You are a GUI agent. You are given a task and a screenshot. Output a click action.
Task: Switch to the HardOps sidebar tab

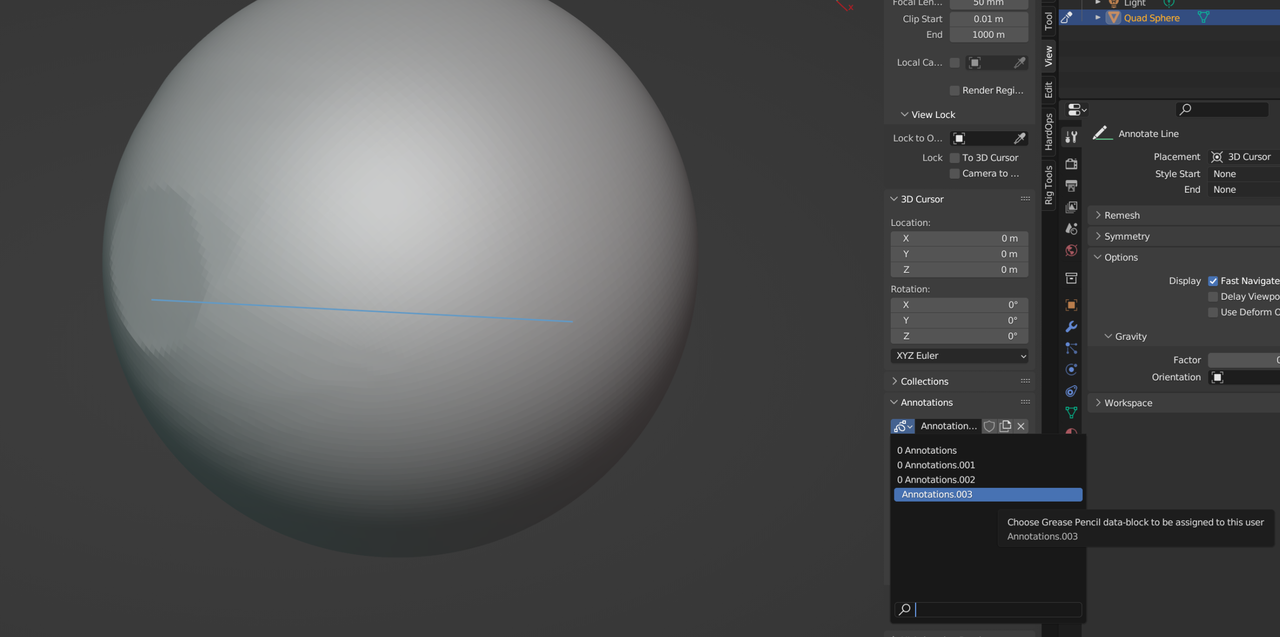click(x=1049, y=132)
